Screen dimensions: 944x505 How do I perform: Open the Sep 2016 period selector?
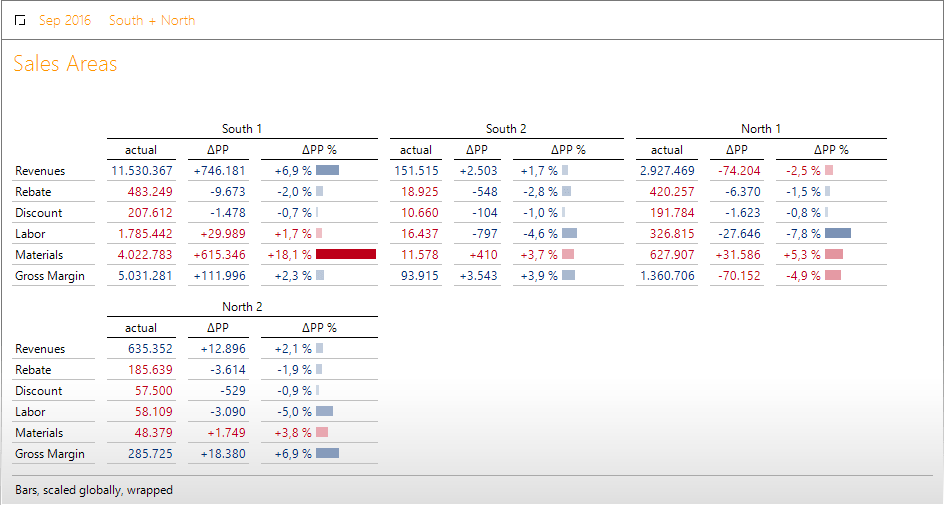coord(65,21)
